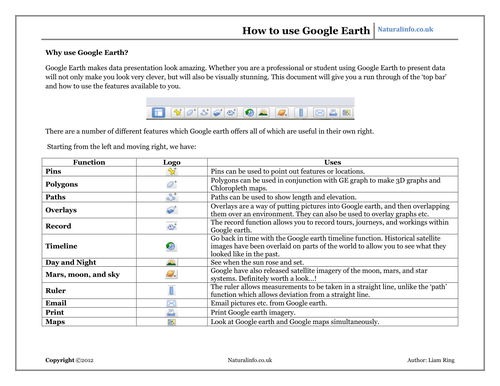The image size is (500, 386).
Task: Click the Timeline logo in the table
Action: pos(171,246)
